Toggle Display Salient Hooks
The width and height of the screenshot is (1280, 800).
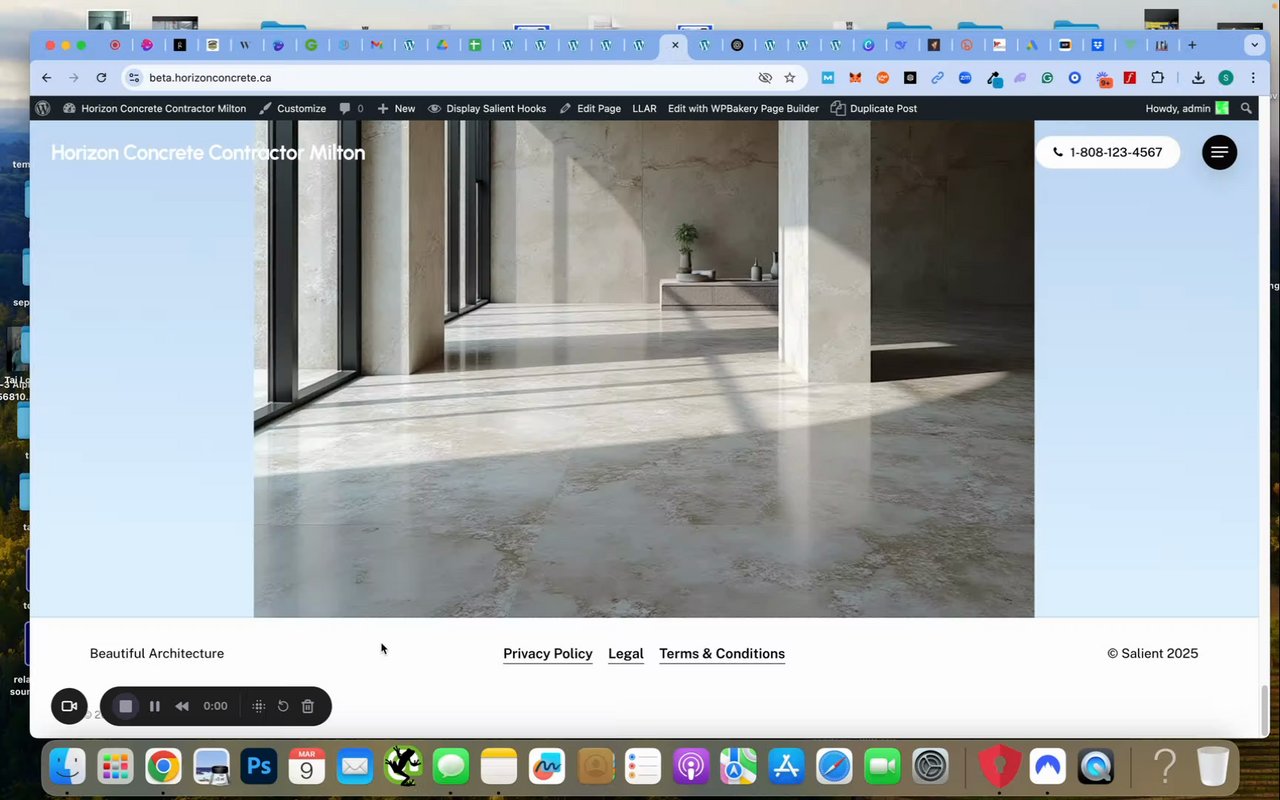tap(487, 108)
